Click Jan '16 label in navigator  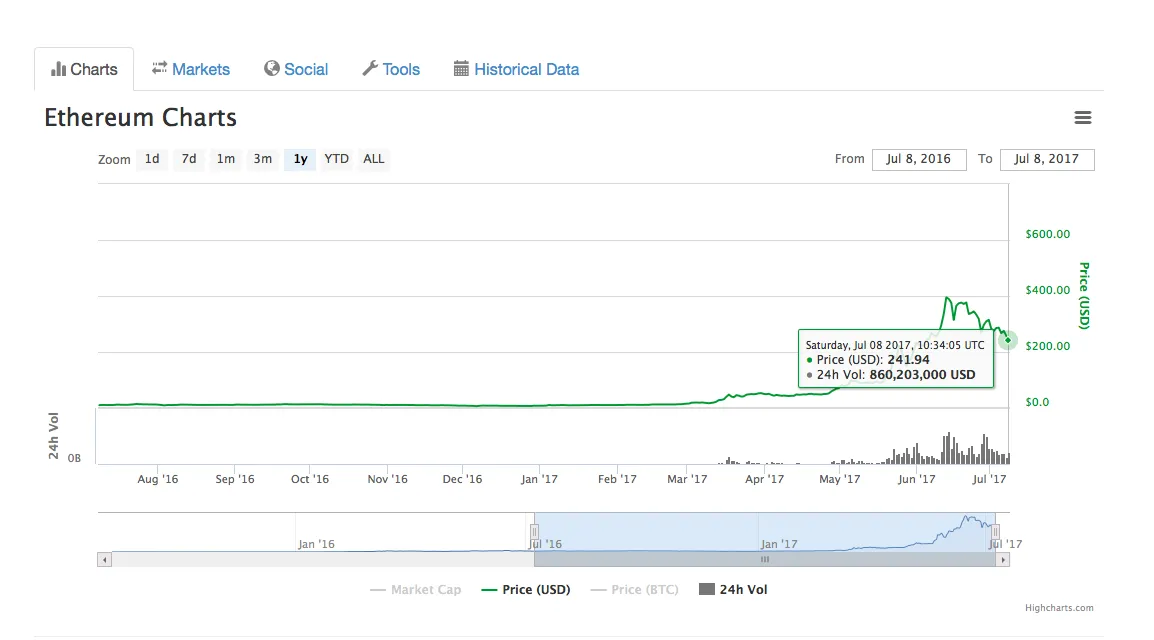(x=316, y=544)
